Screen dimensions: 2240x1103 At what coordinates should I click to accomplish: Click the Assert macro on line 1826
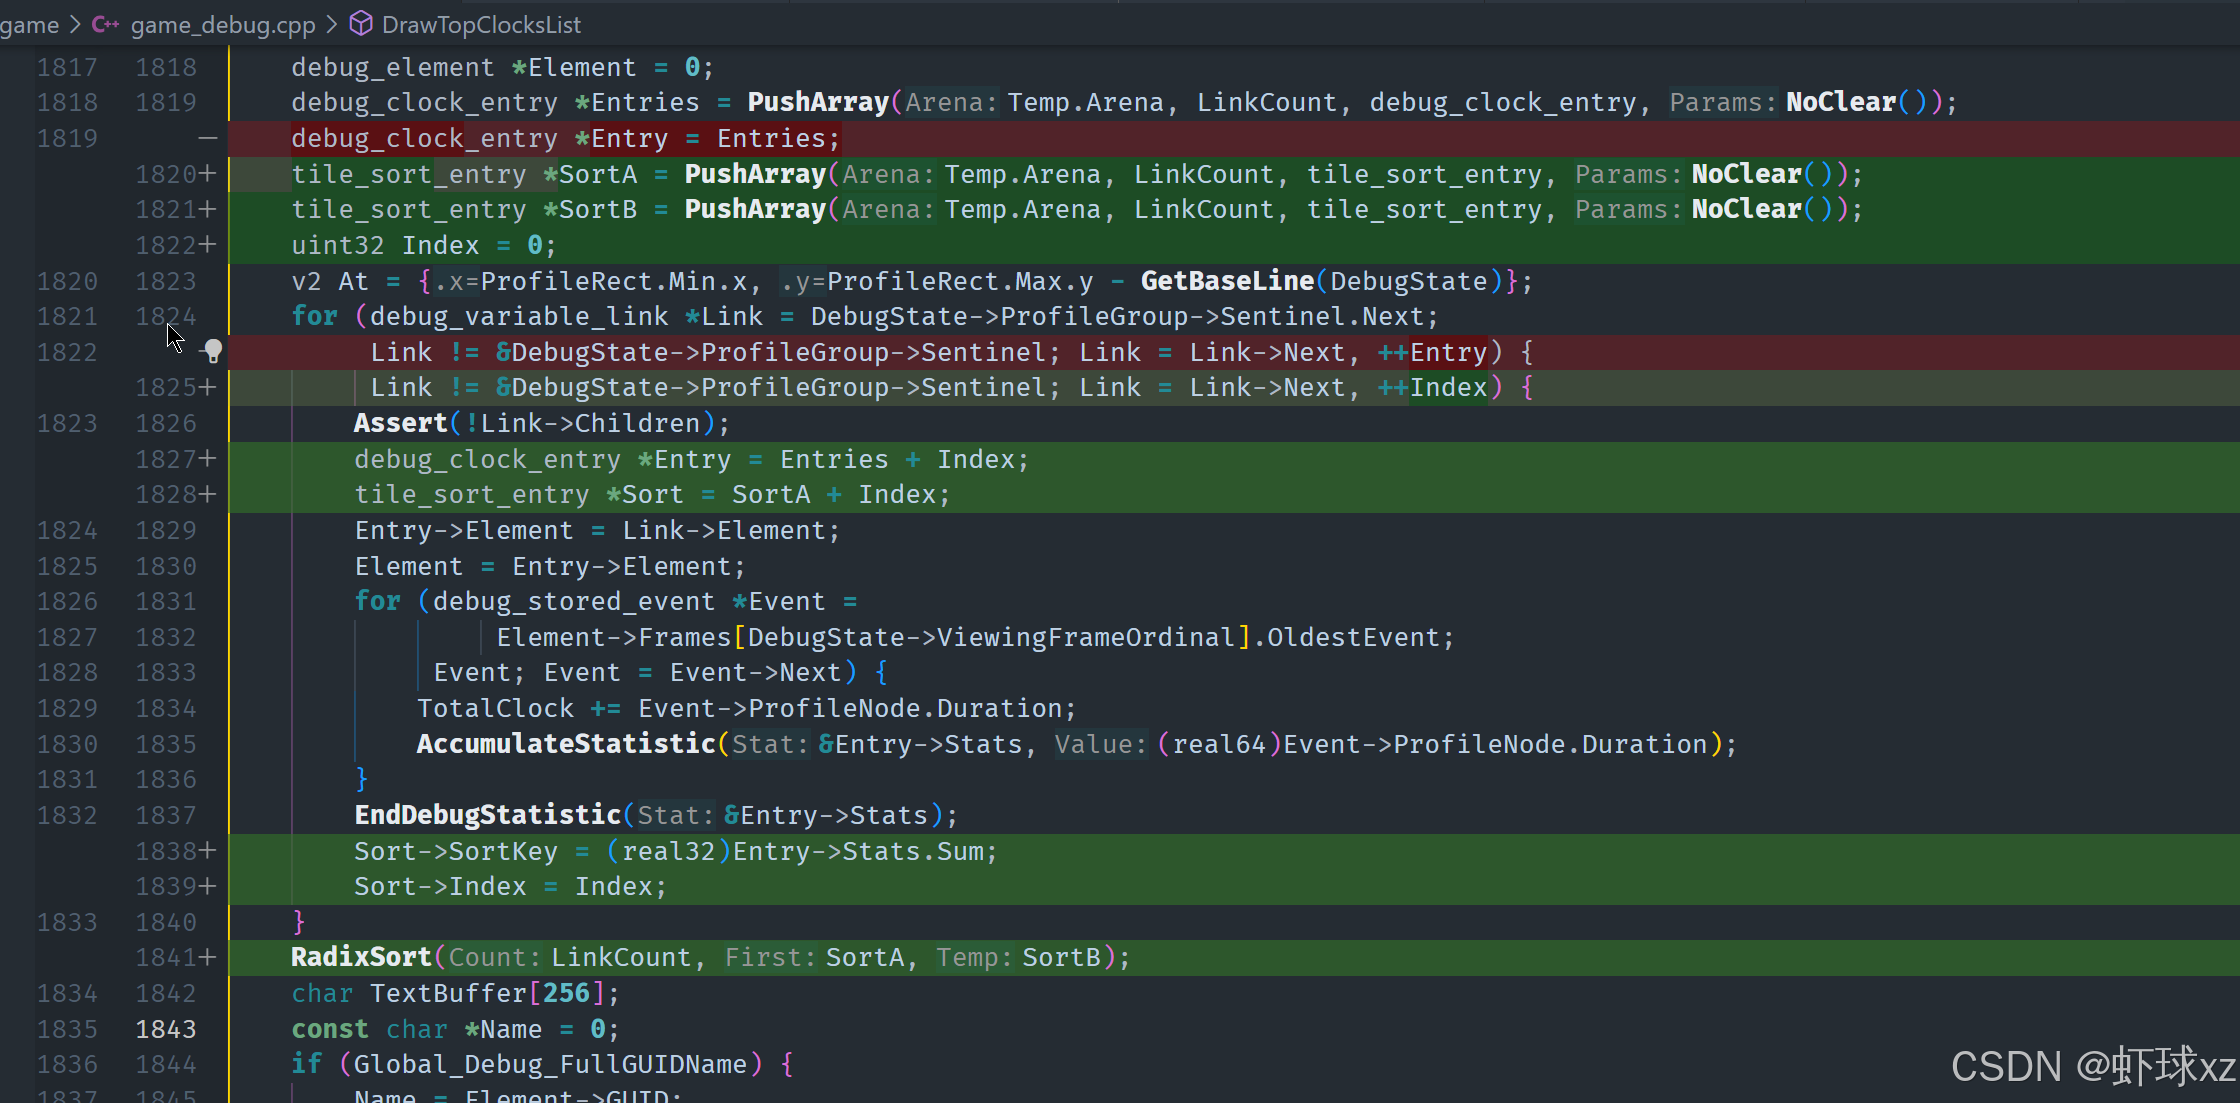pos(400,423)
